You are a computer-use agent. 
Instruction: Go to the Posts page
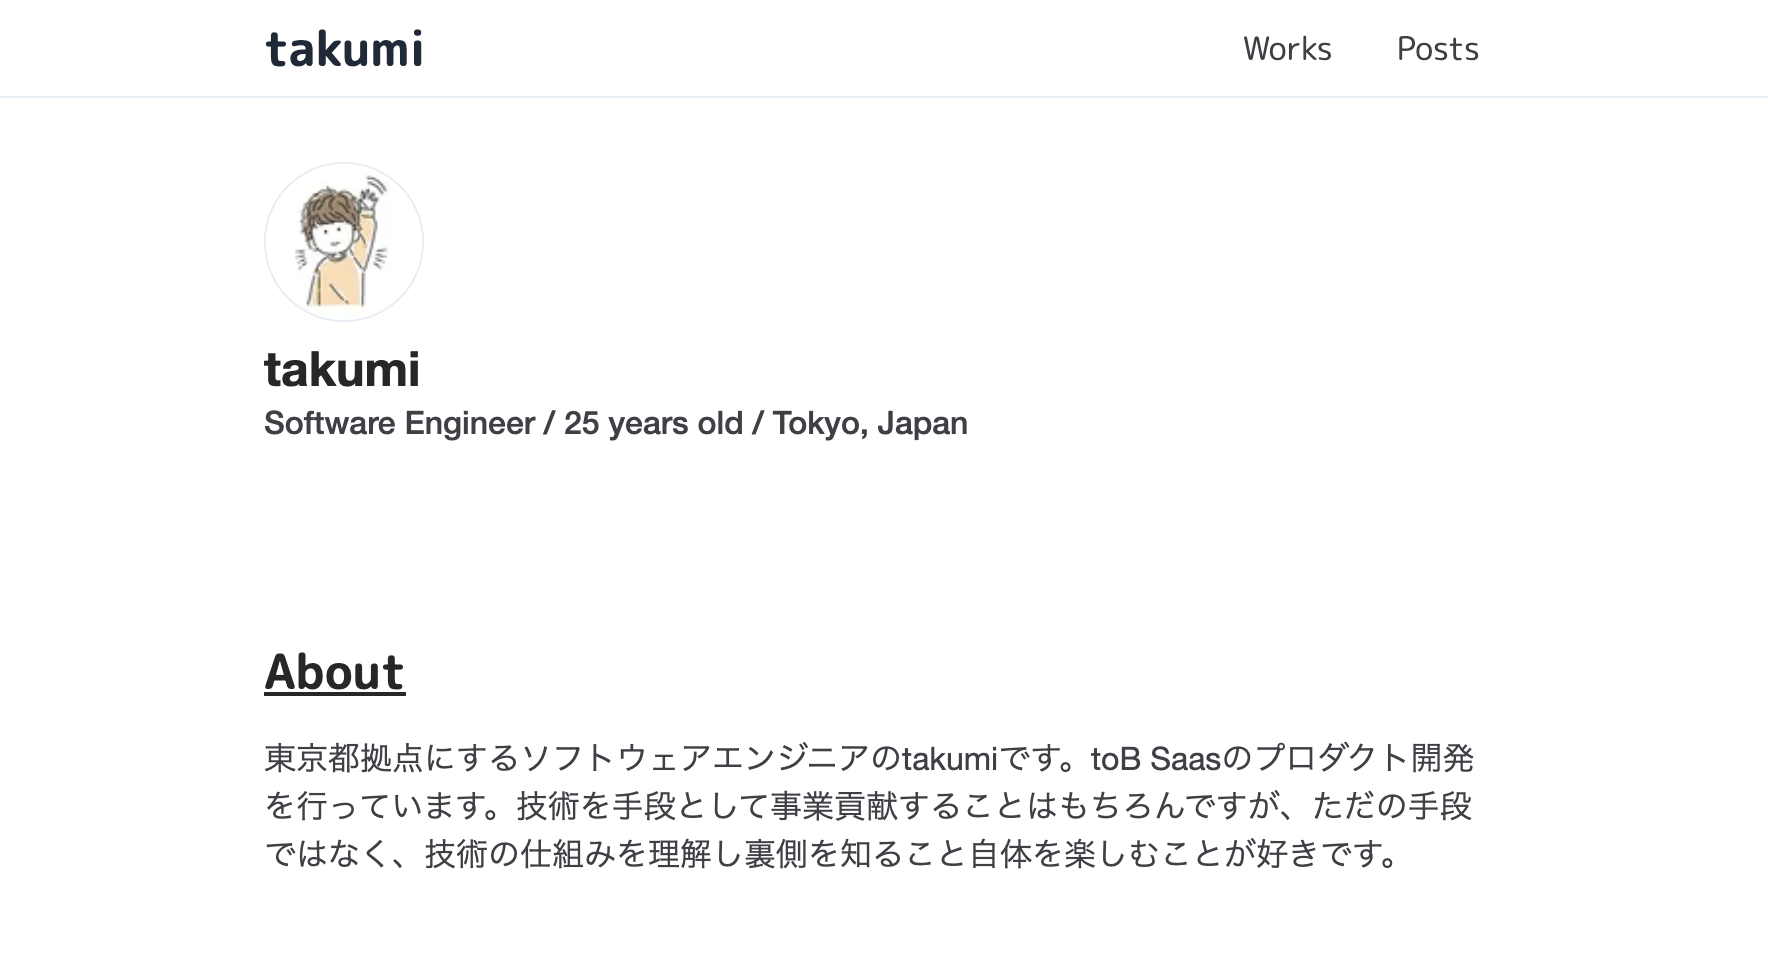pos(1437,49)
